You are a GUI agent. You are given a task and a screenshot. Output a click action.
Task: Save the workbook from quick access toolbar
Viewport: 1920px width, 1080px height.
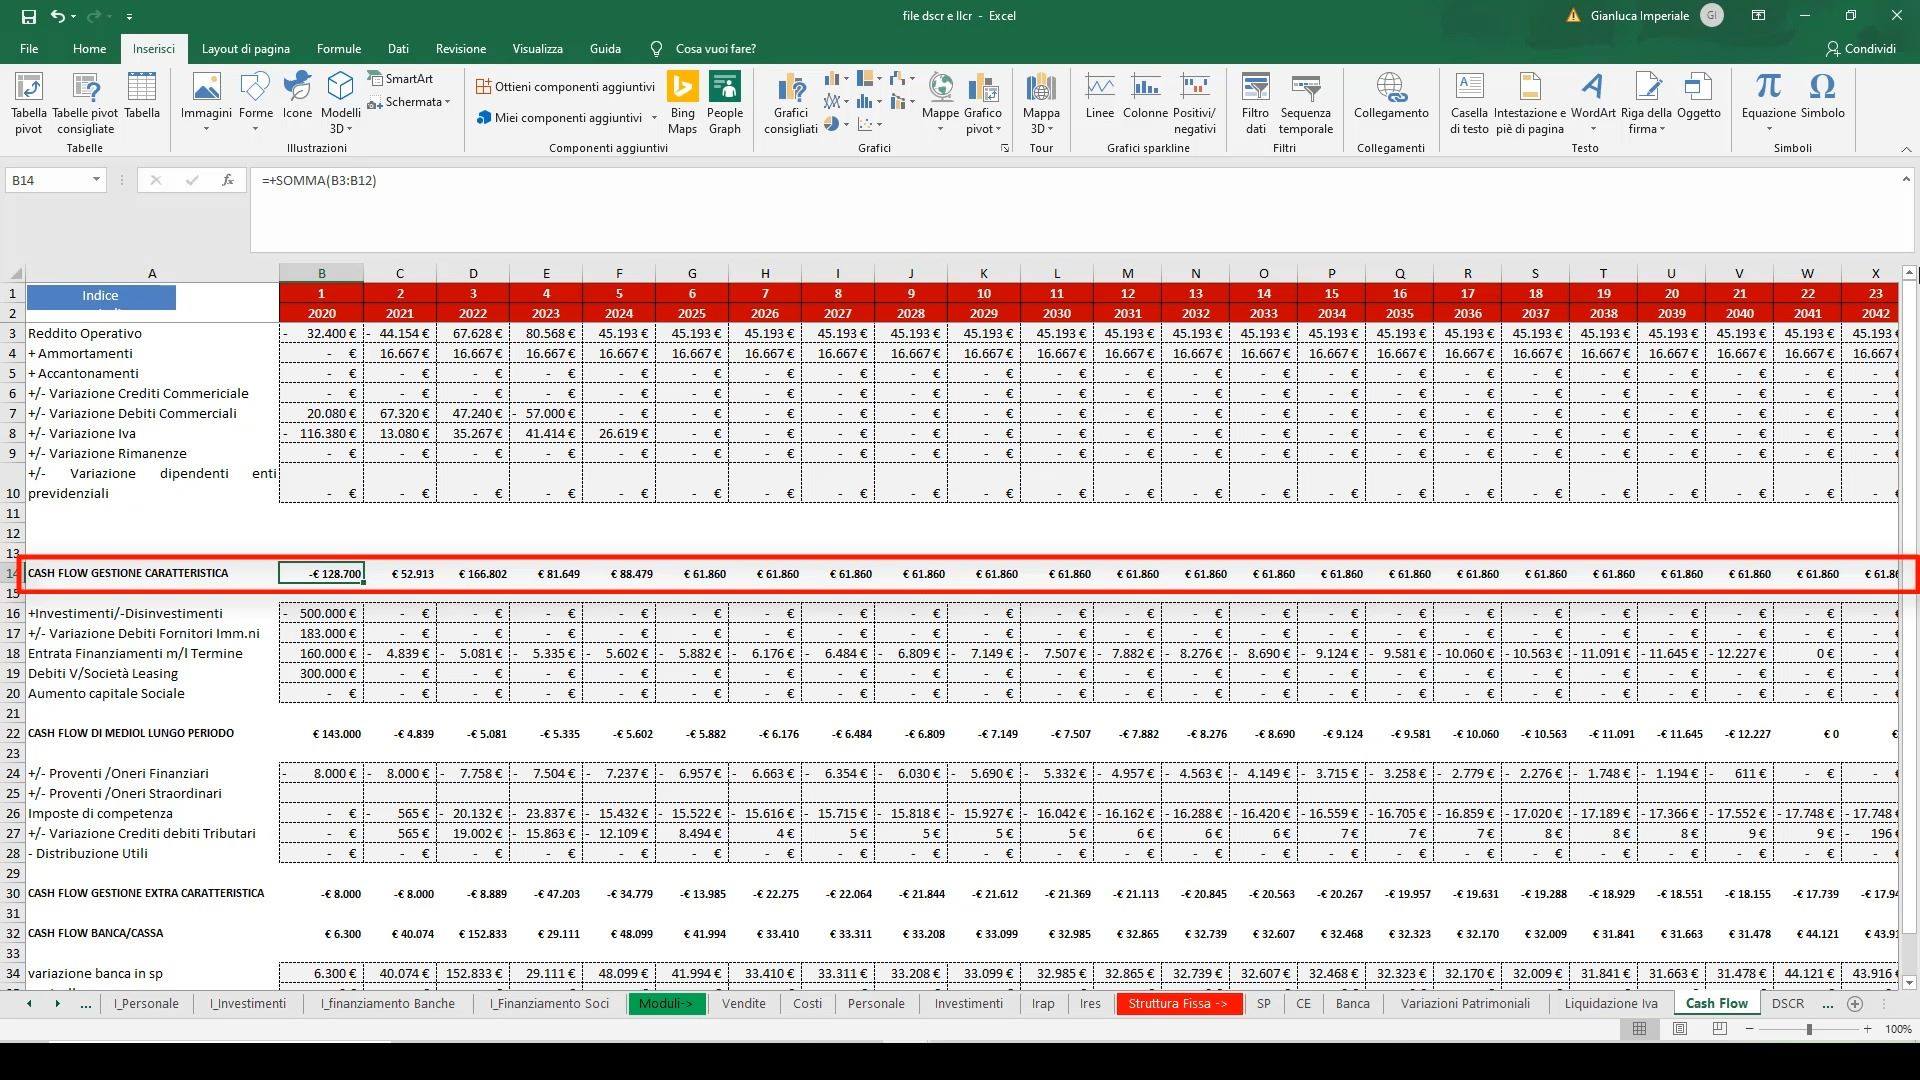pyautogui.click(x=28, y=16)
